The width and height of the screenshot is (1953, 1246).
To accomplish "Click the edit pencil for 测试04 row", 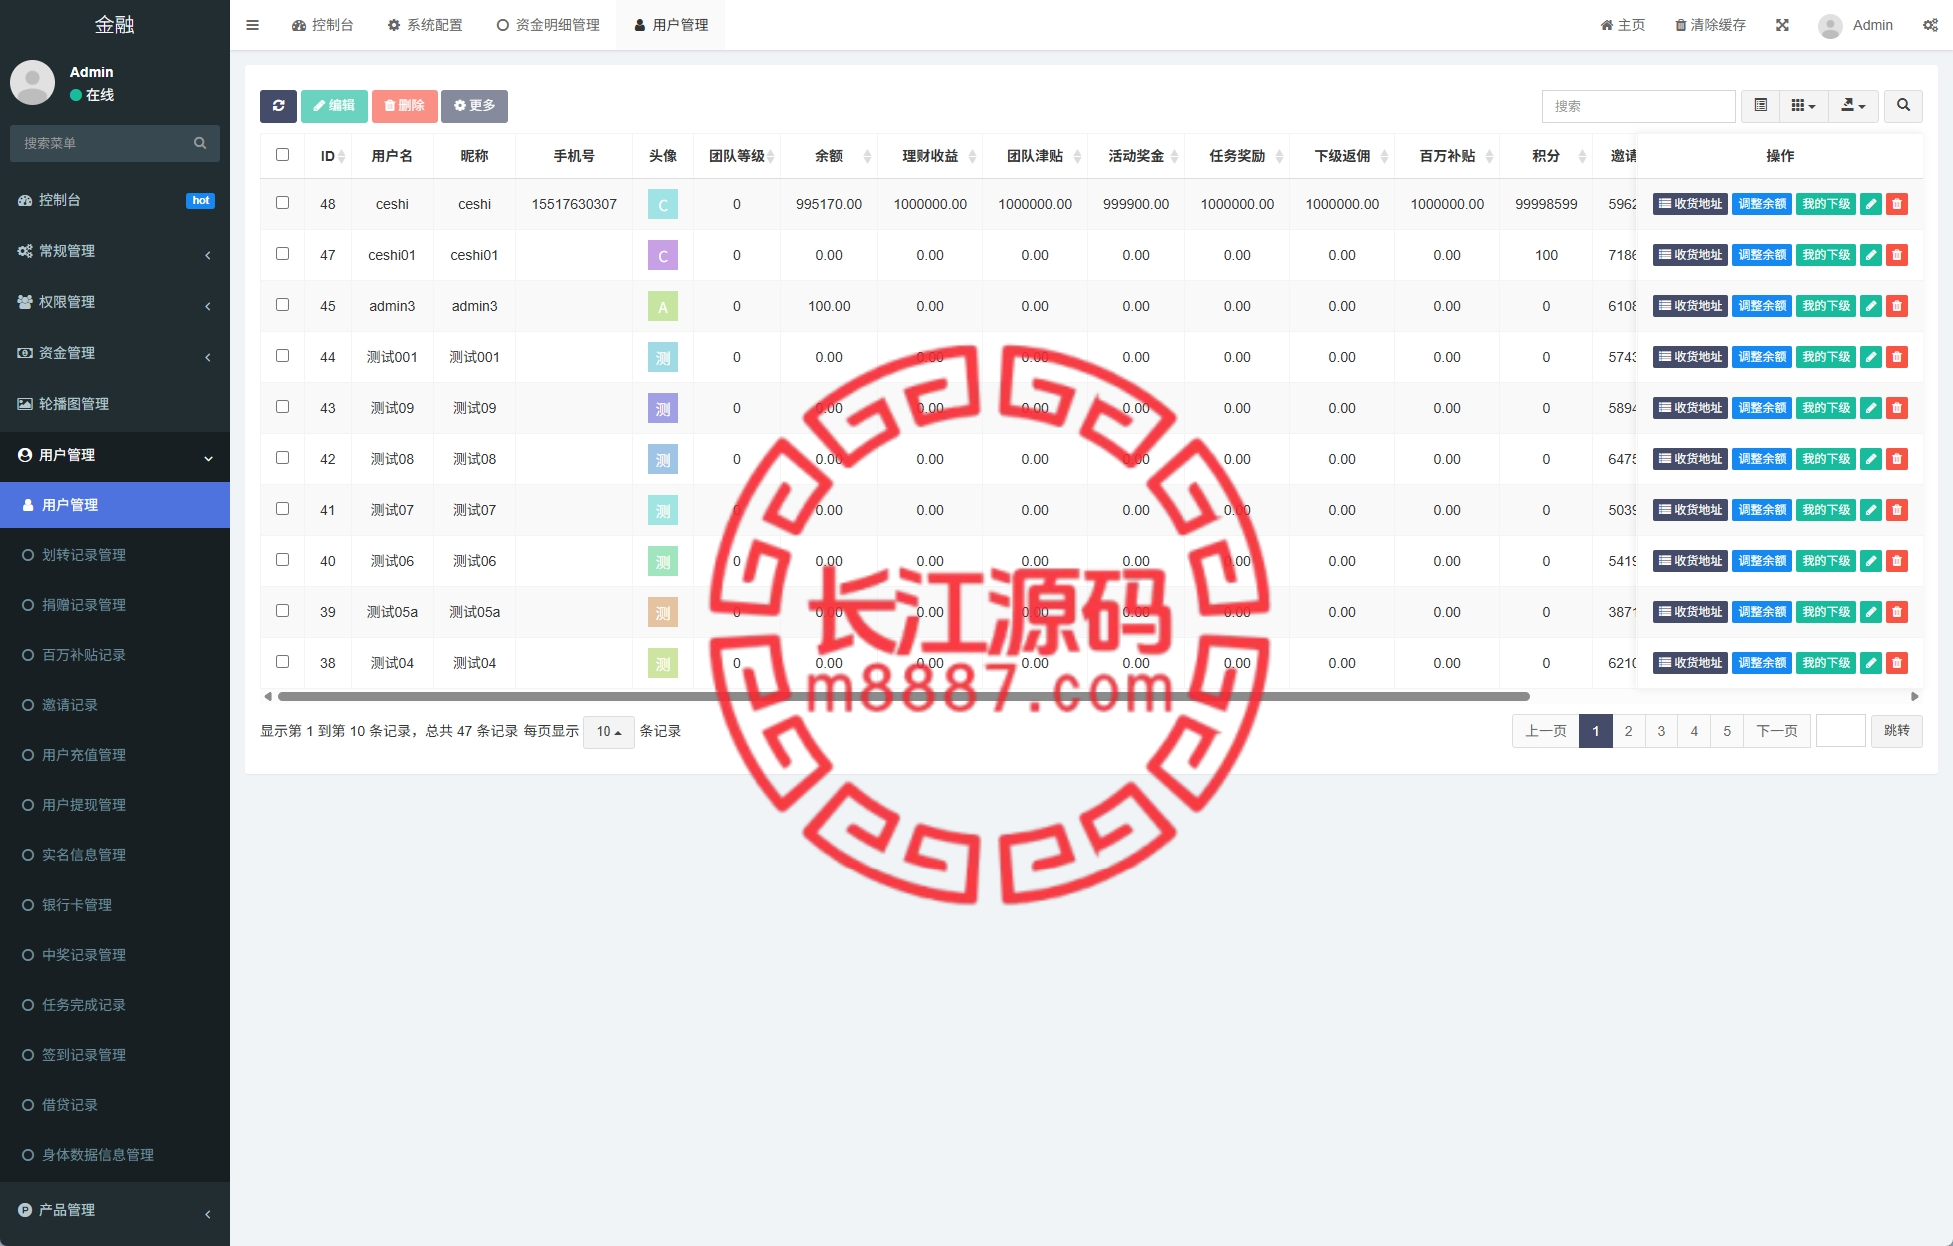I will 1871,663.
